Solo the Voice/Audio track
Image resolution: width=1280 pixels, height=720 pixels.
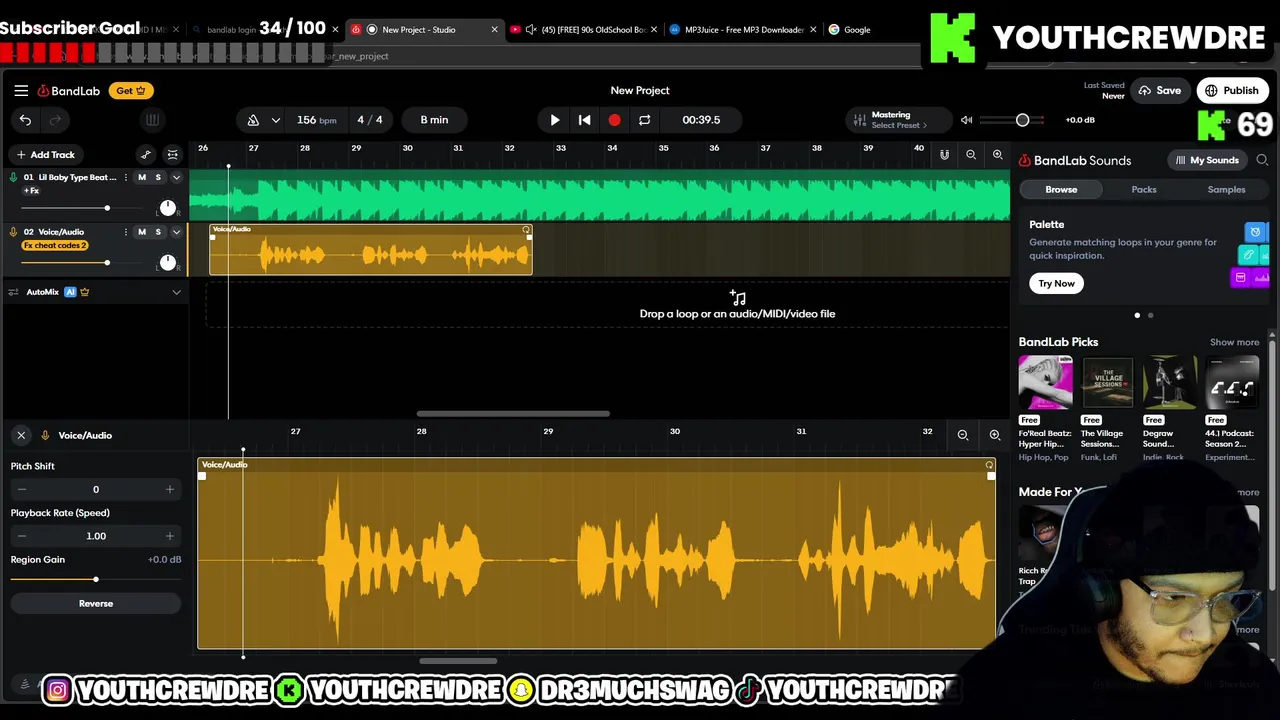(158, 232)
